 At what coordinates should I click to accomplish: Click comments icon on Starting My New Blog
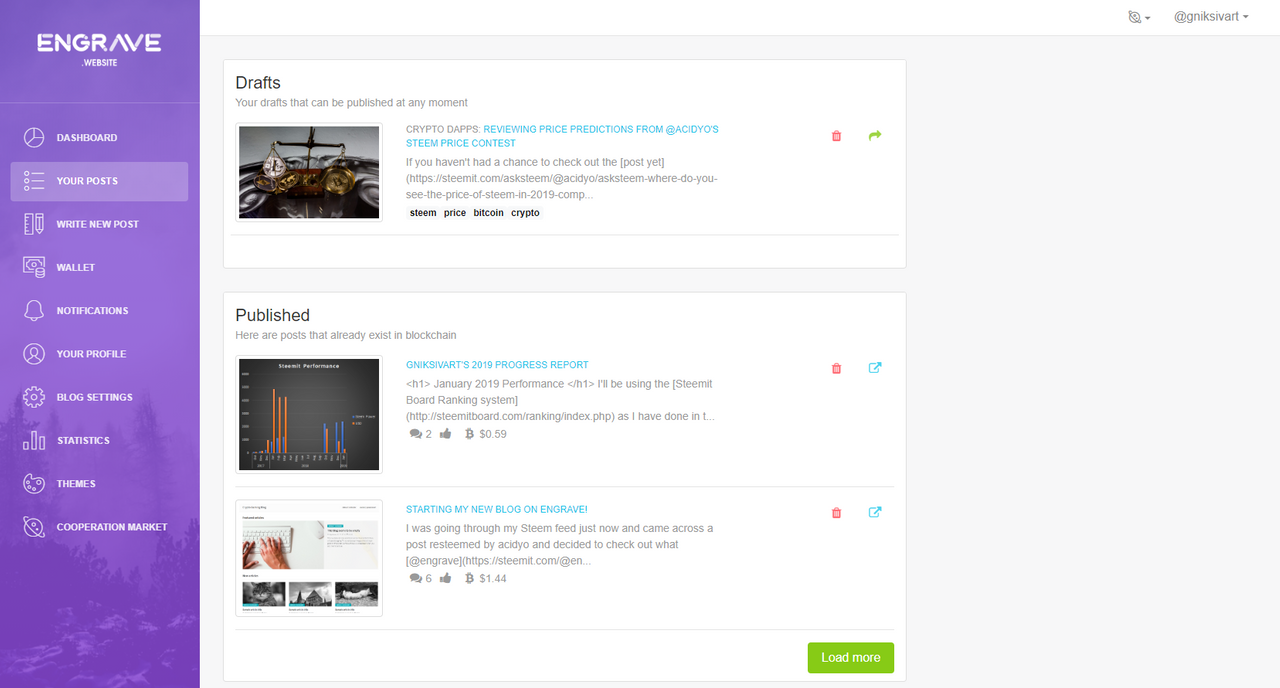(x=416, y=578)
